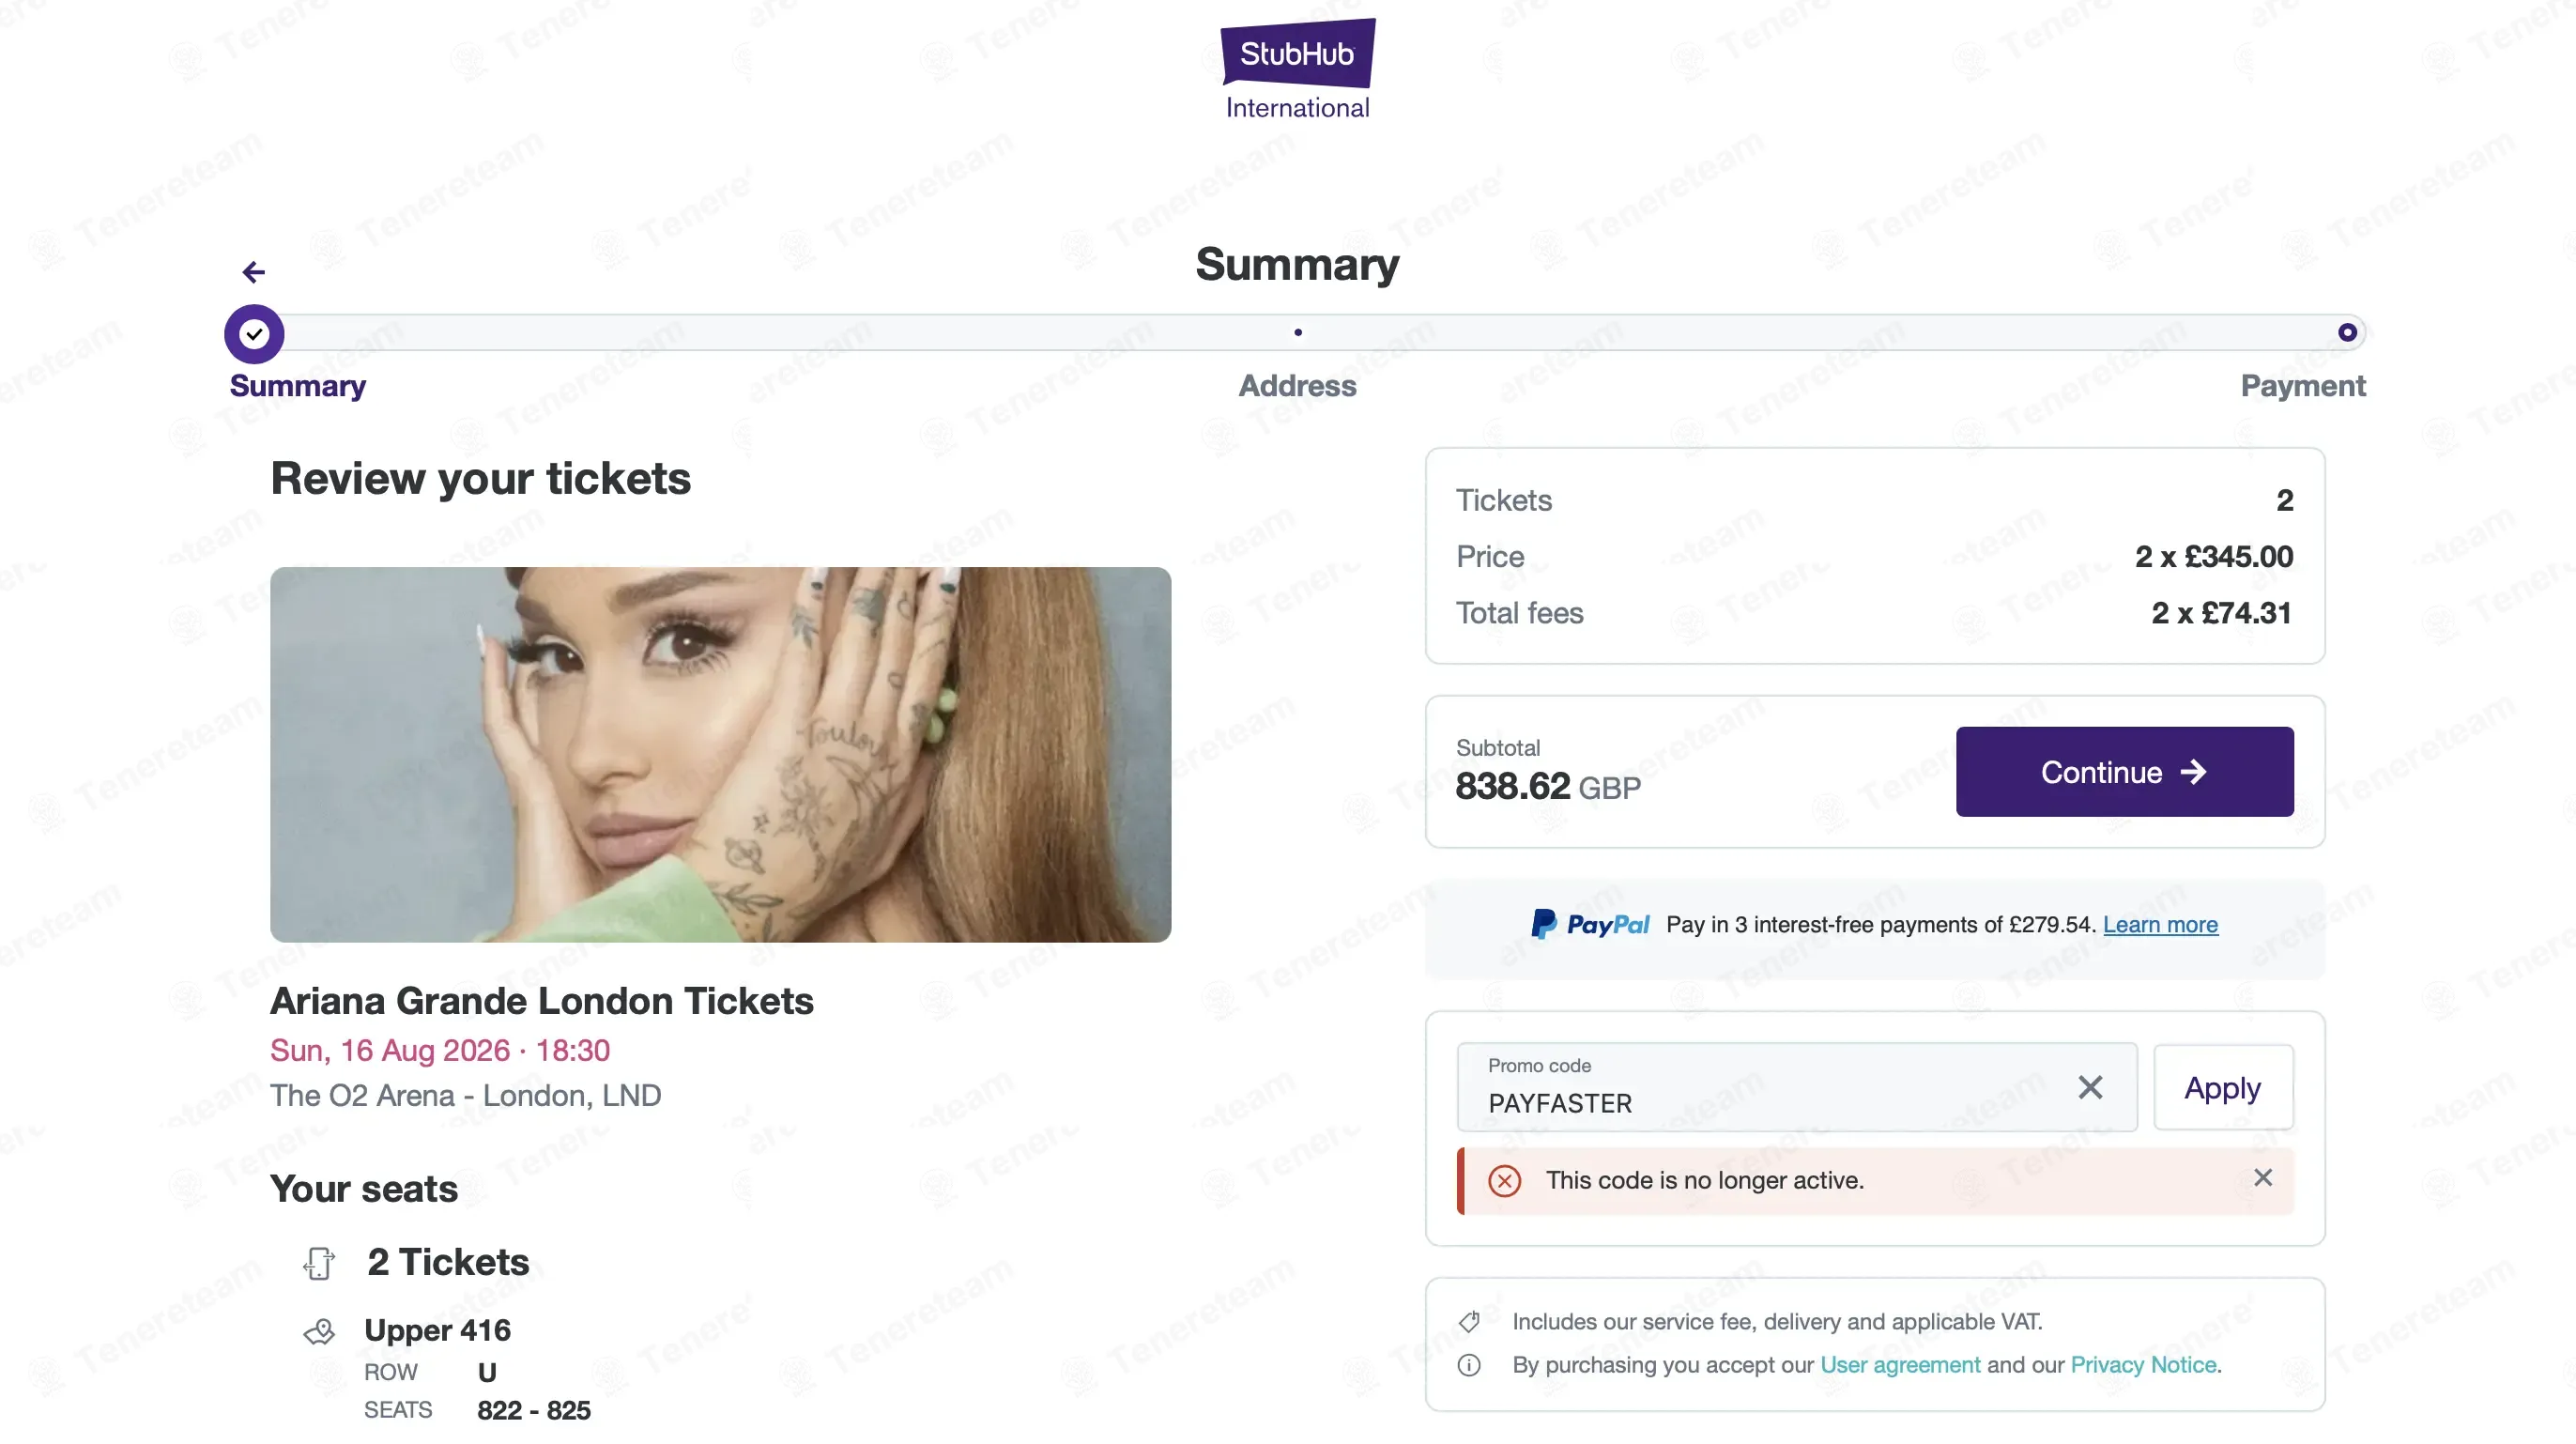Click the info icon beside purchase terms
Screen dimensions: 2576x1444
1469,1365
